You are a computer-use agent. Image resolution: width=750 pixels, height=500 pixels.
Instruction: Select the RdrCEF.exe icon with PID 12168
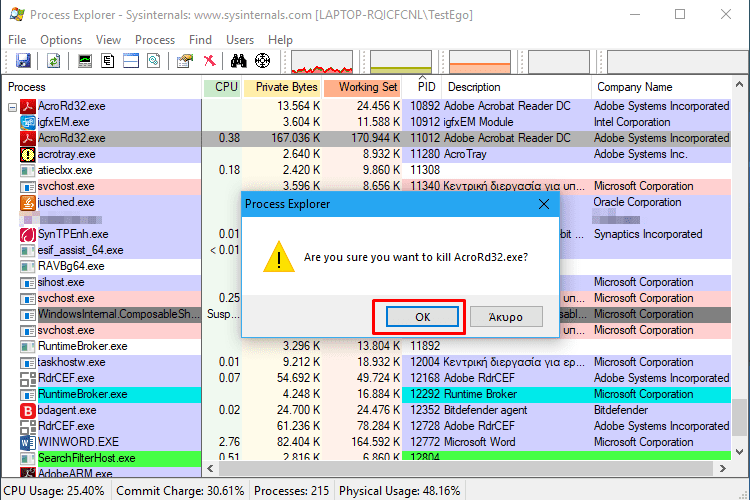pyautogui.click(x=28, y=378)
